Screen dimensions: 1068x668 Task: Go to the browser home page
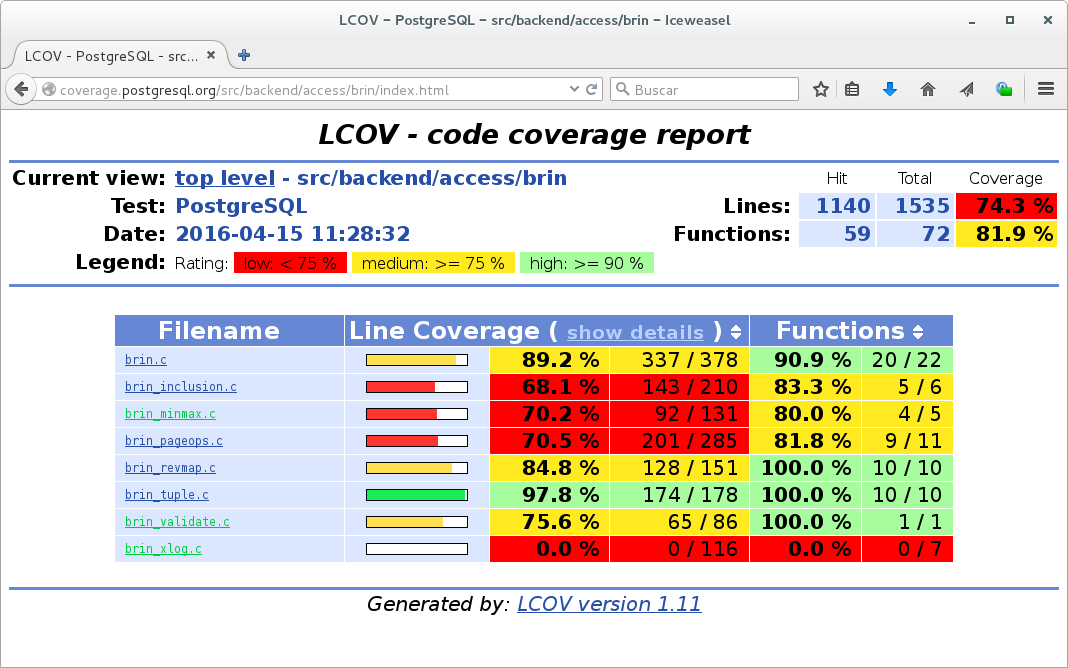[x=928, y=89]
